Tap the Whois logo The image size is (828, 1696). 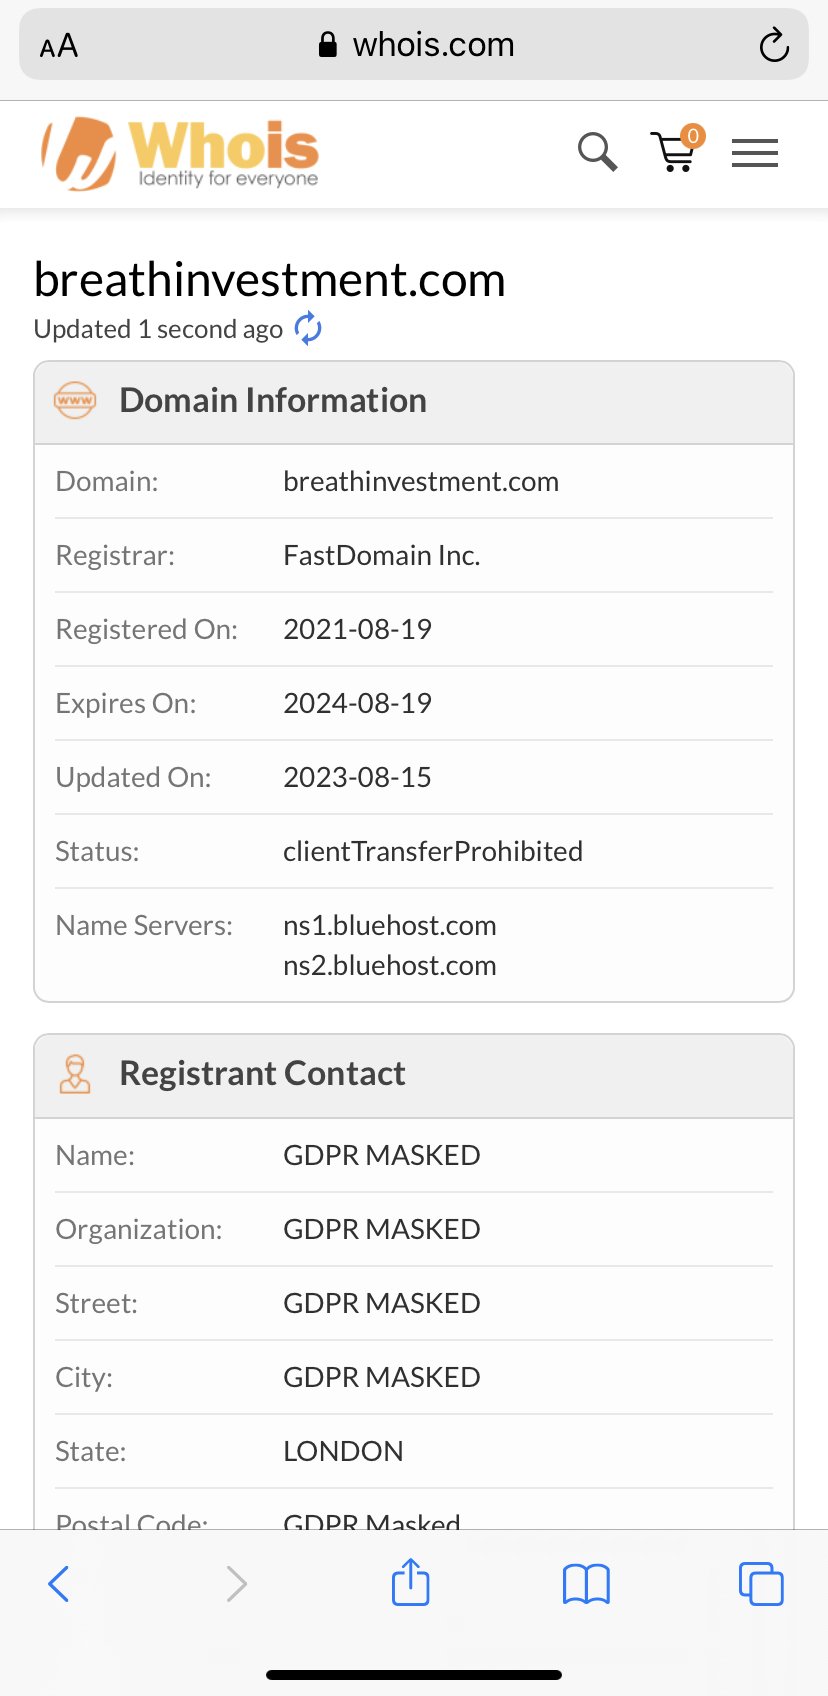[180, 153]
